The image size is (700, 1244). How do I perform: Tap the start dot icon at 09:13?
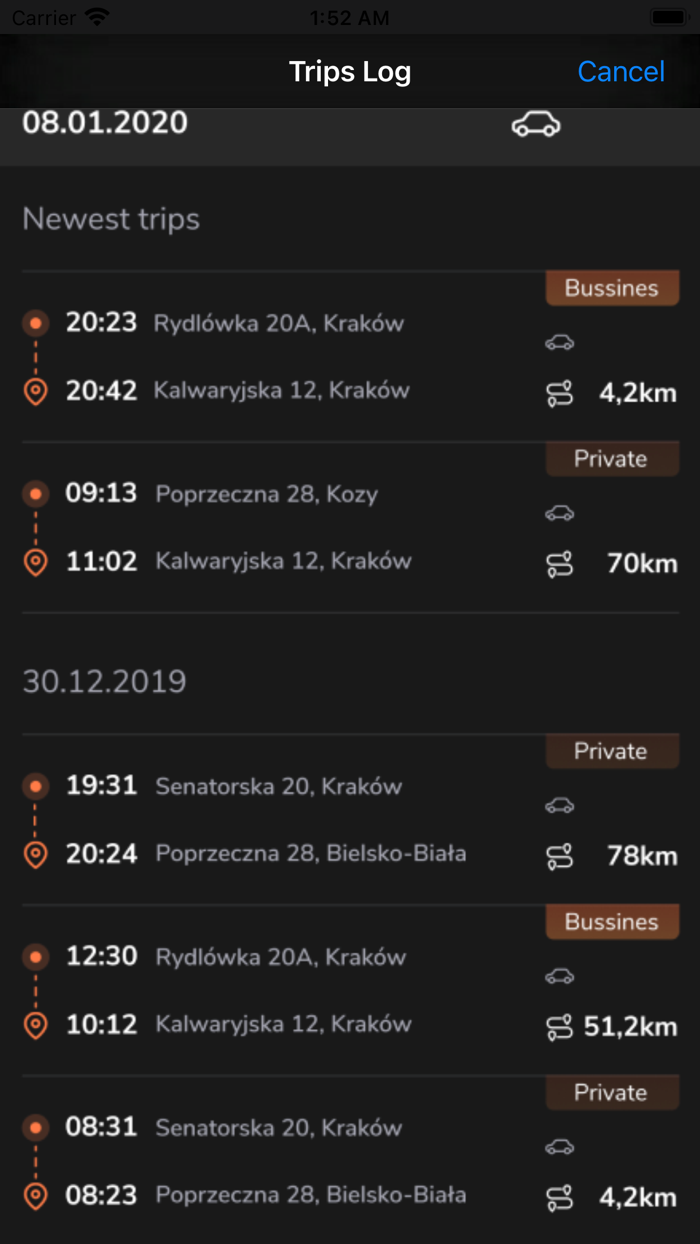(36, 494)
